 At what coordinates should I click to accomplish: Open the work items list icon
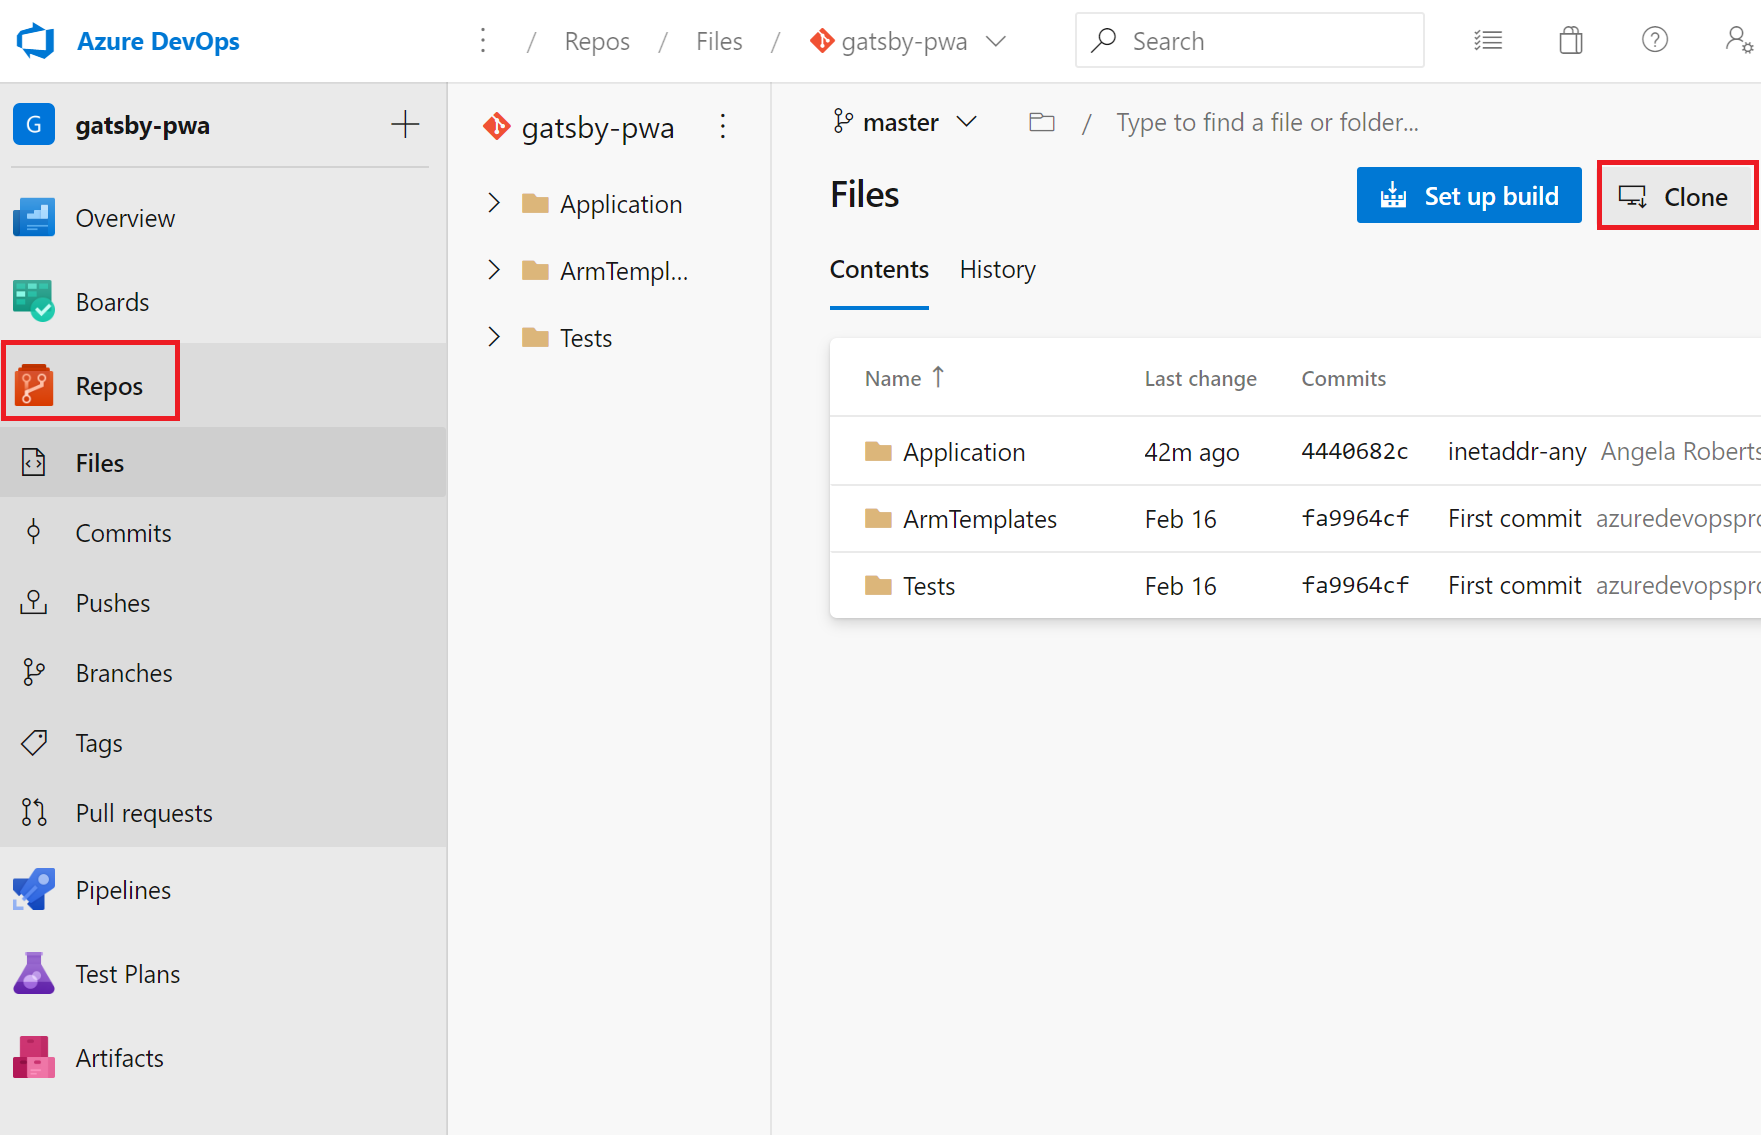click(1487, 41)
